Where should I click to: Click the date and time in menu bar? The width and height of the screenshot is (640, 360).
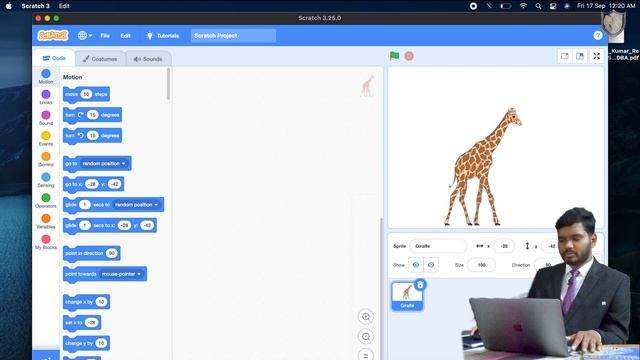click(606, 6)
